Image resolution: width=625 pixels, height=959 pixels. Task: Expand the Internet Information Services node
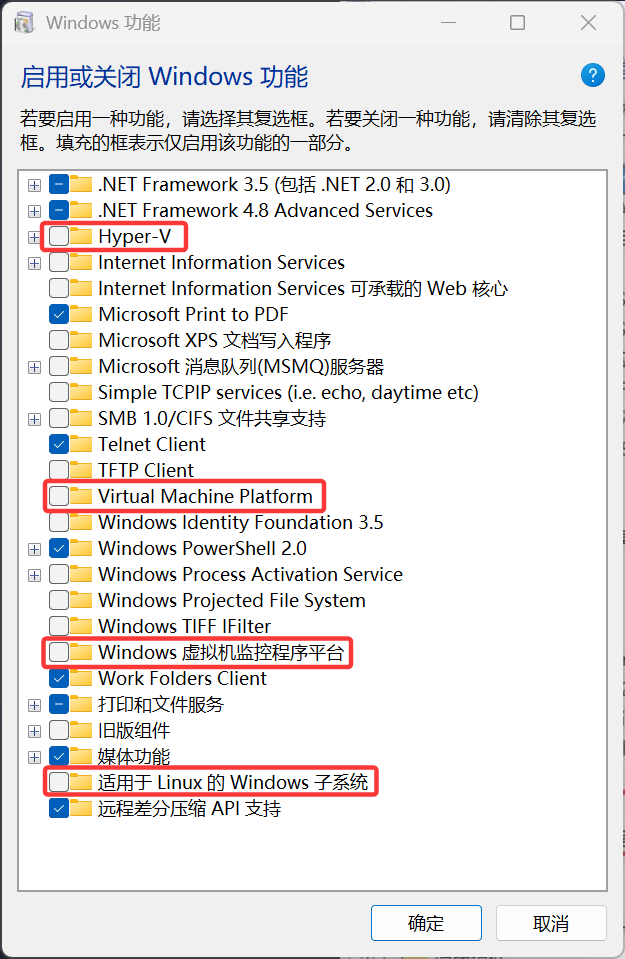[35, 263]
